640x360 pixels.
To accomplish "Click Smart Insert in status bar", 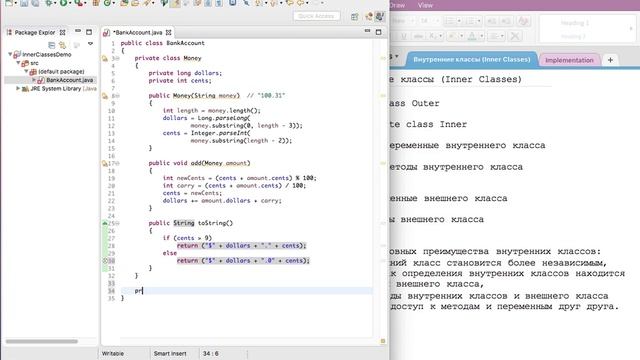I will click(x=170, y=353).
